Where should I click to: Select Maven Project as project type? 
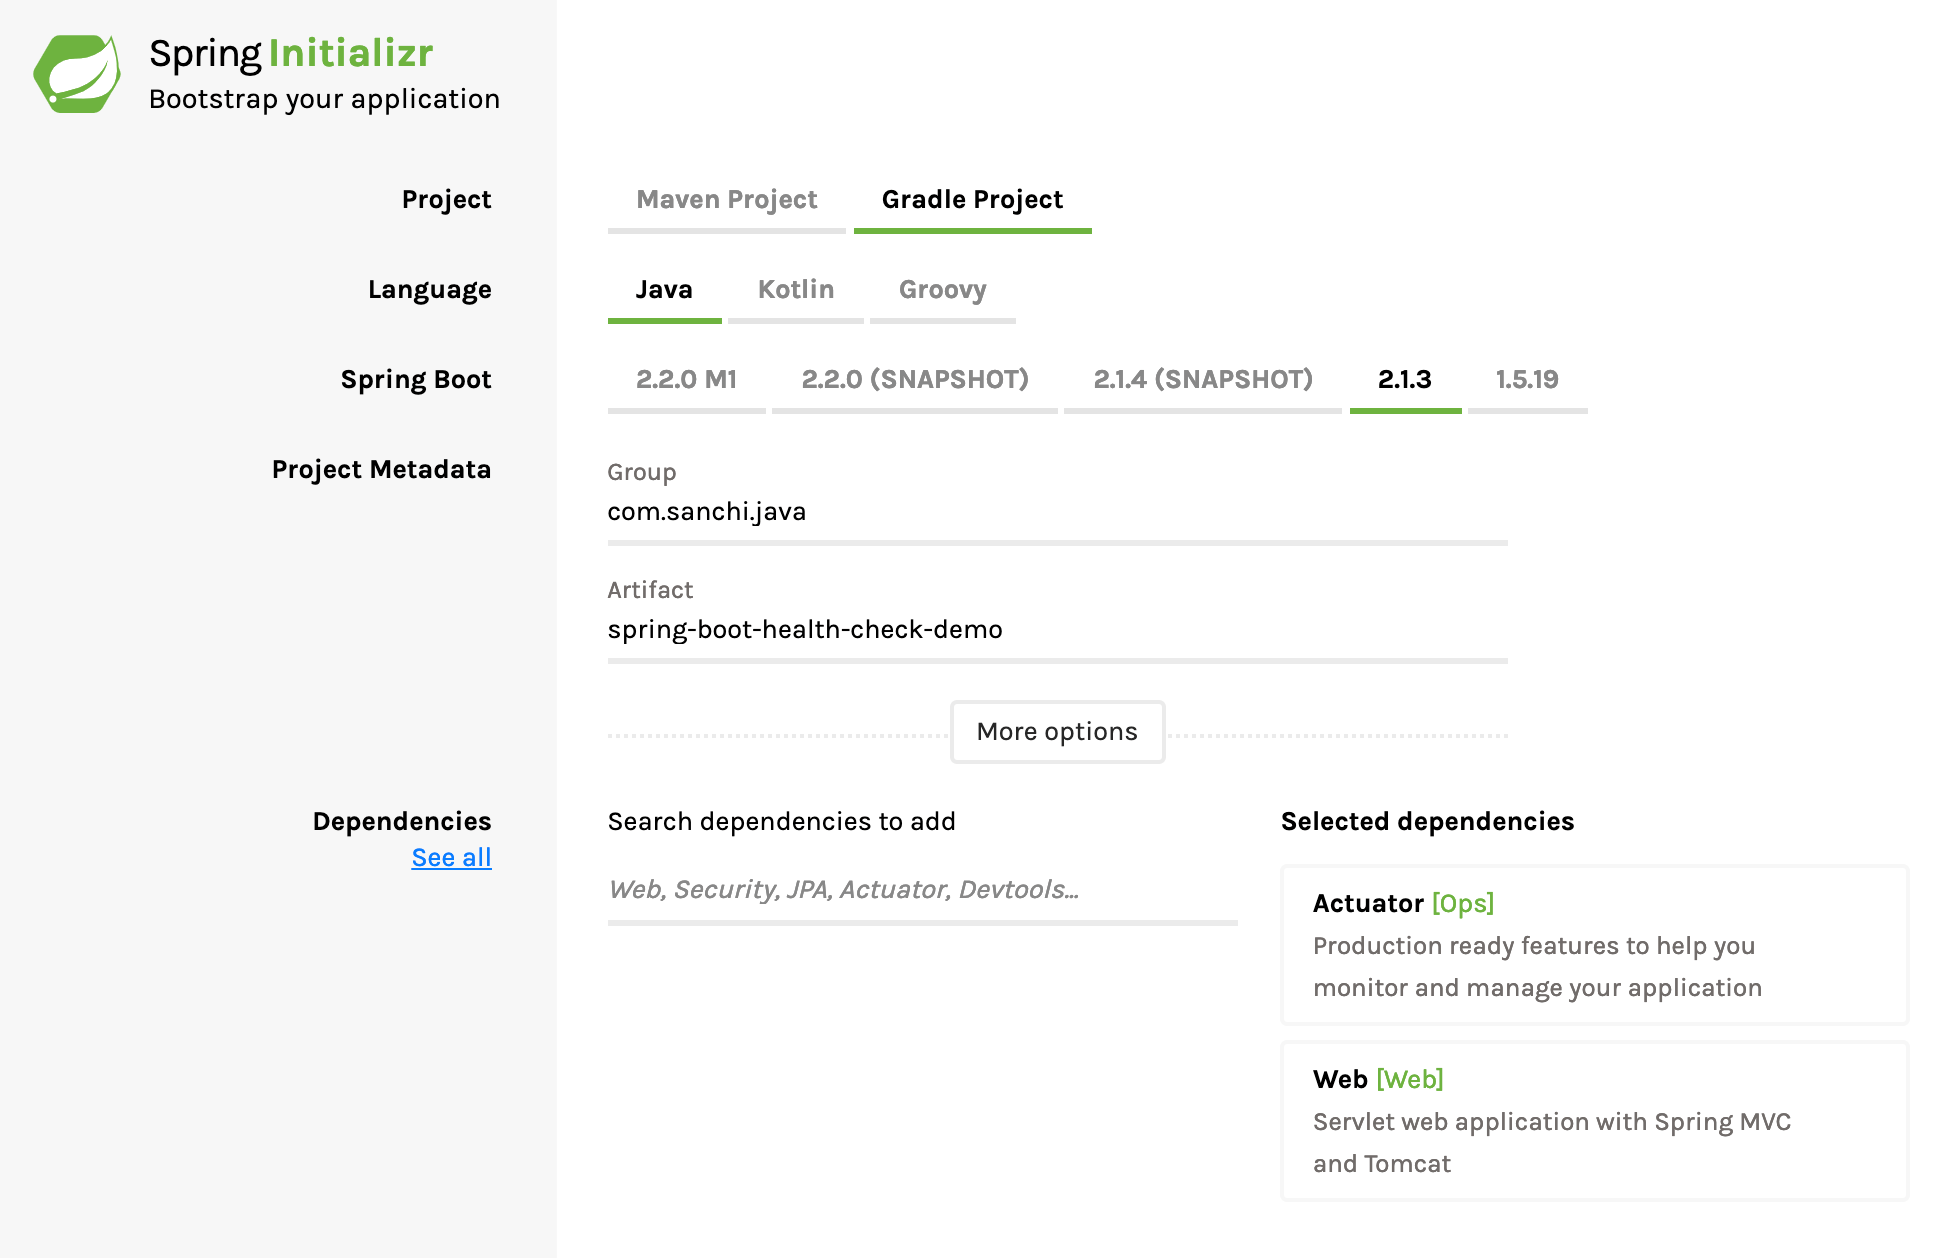[x=726, y=199]
